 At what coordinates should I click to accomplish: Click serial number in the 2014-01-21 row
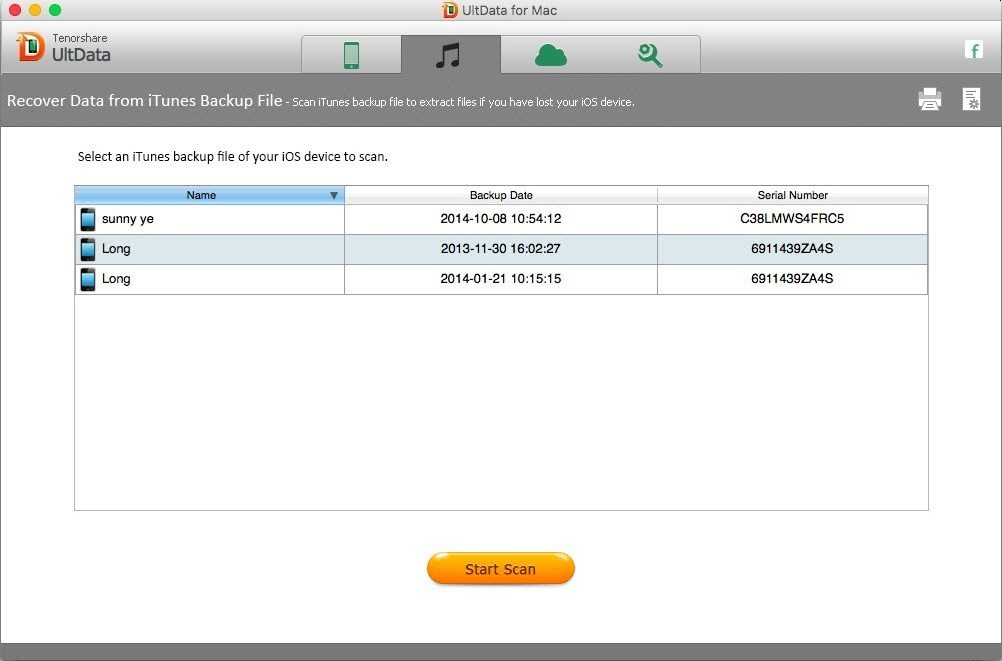click(x=792, y=279)
